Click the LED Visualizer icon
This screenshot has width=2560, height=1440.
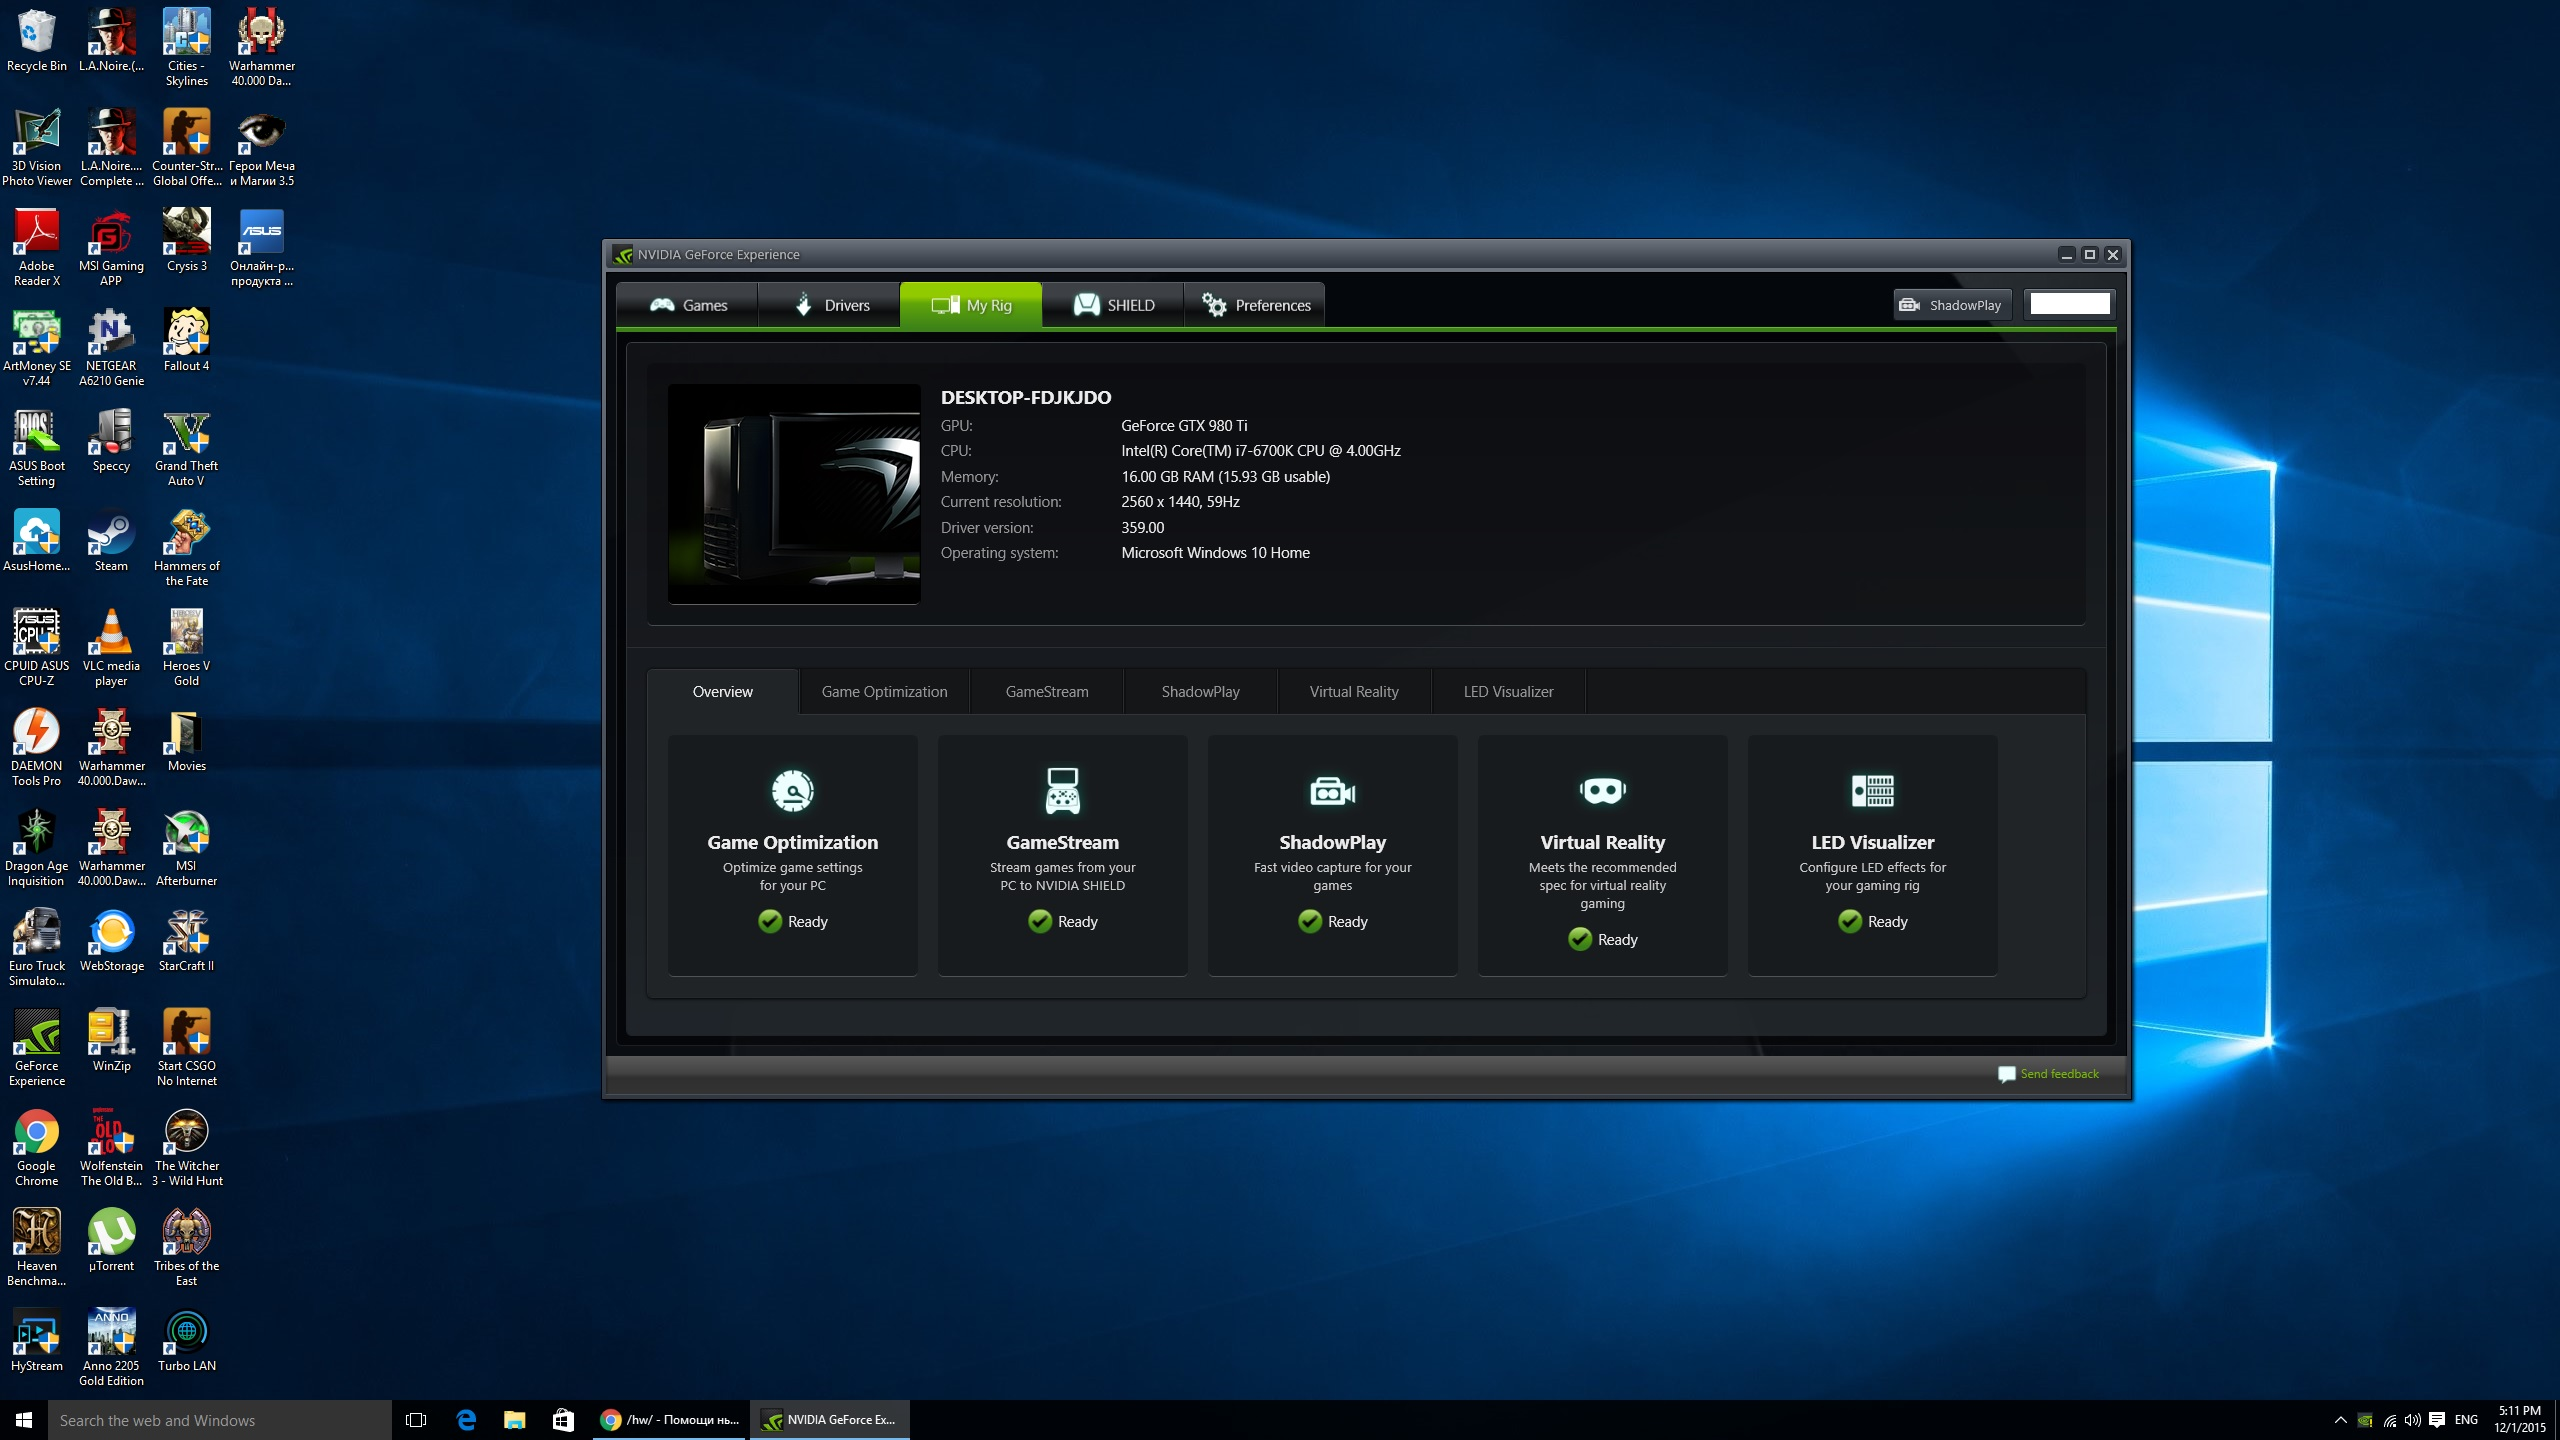1872,791
